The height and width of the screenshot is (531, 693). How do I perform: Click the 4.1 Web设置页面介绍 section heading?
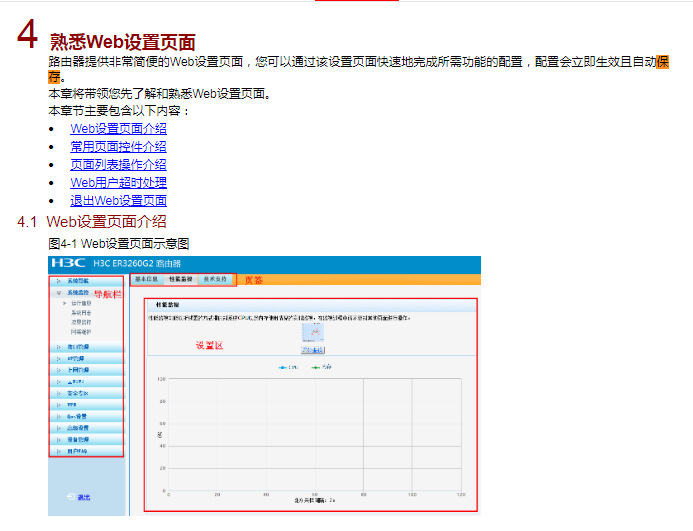92,222
